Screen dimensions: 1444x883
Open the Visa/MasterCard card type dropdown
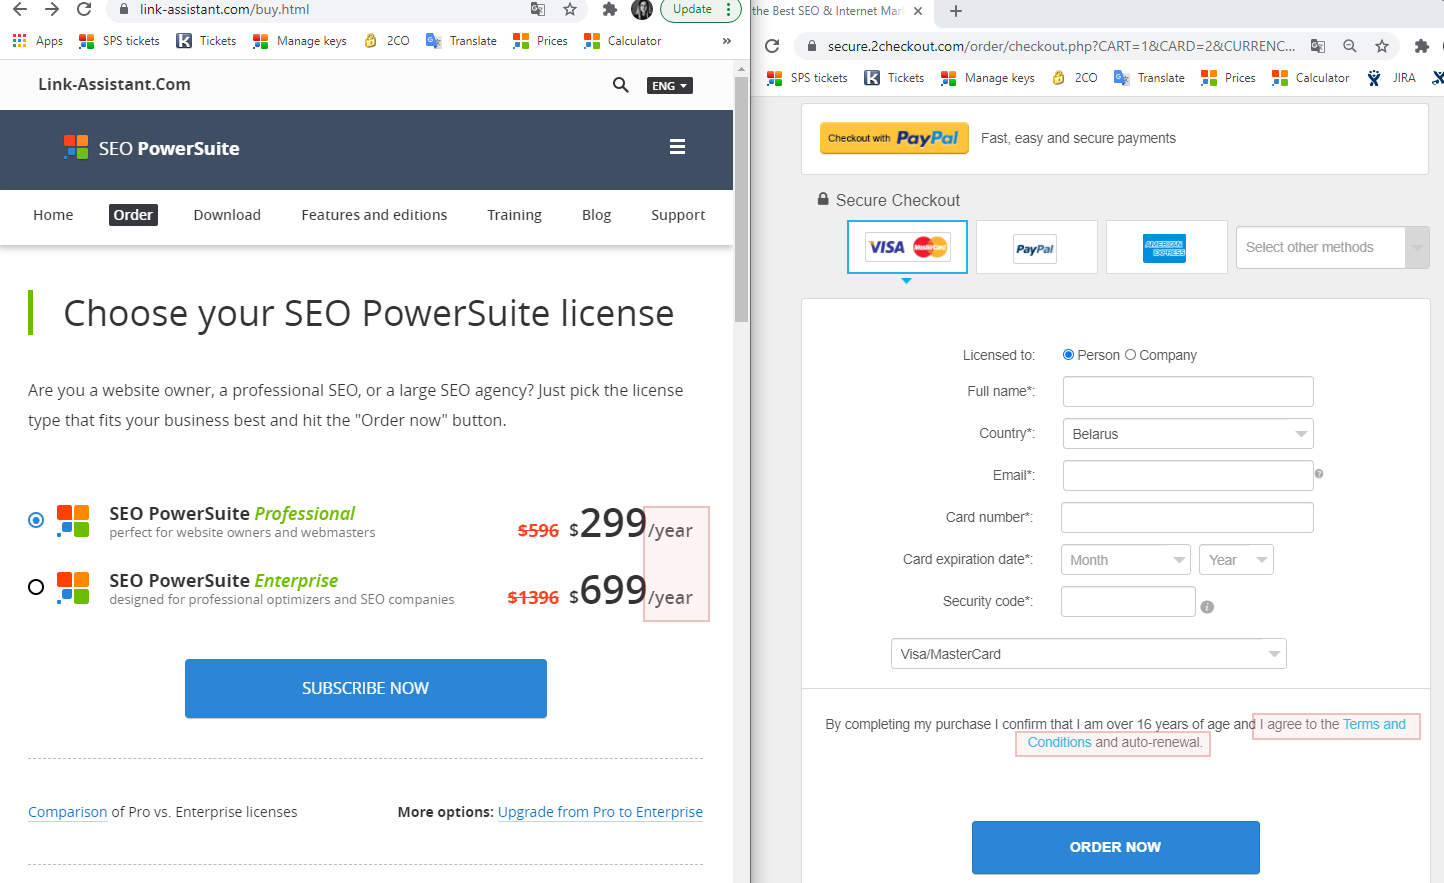[x=1088, y=654]
